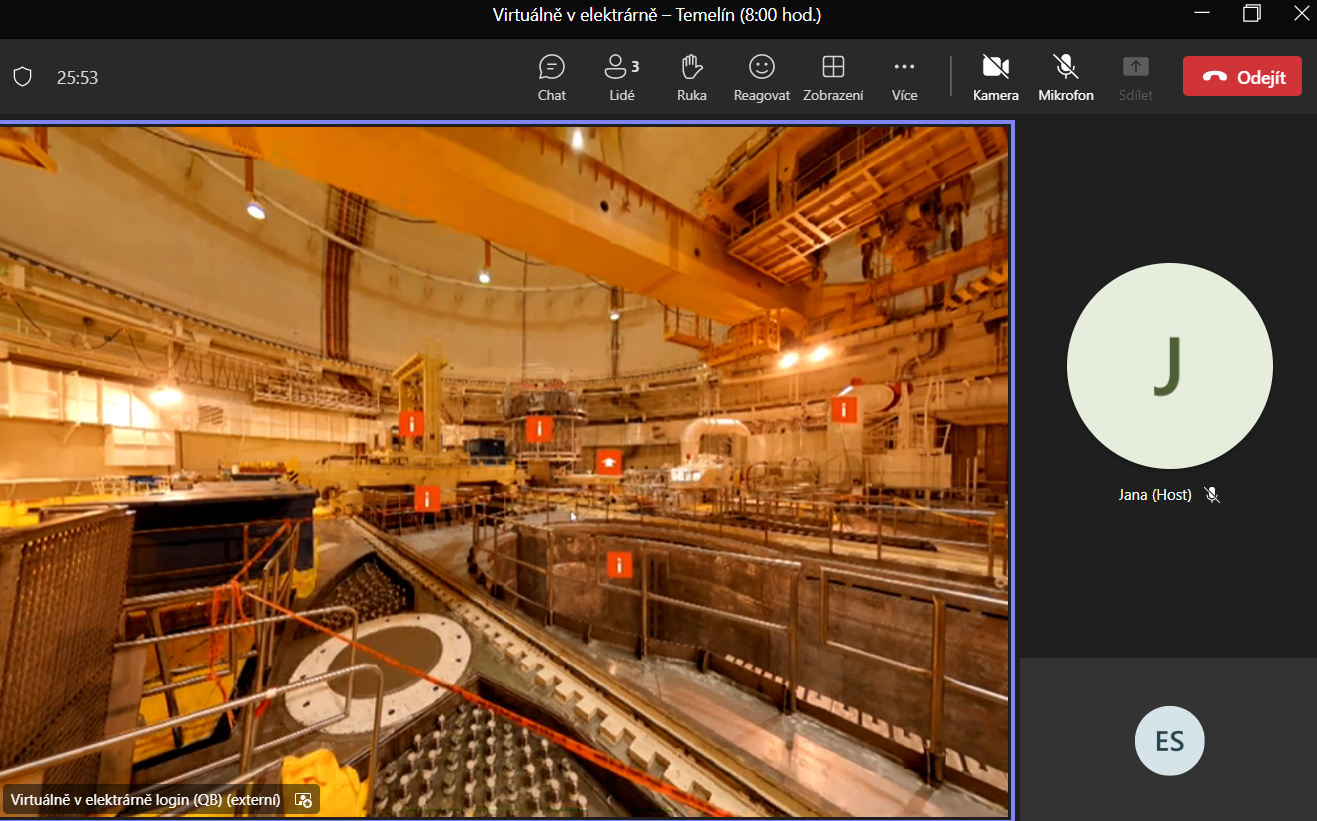Click the 25:53 meeting timer
Viewport: 1317px width, 821px height.
coord(77,77)
